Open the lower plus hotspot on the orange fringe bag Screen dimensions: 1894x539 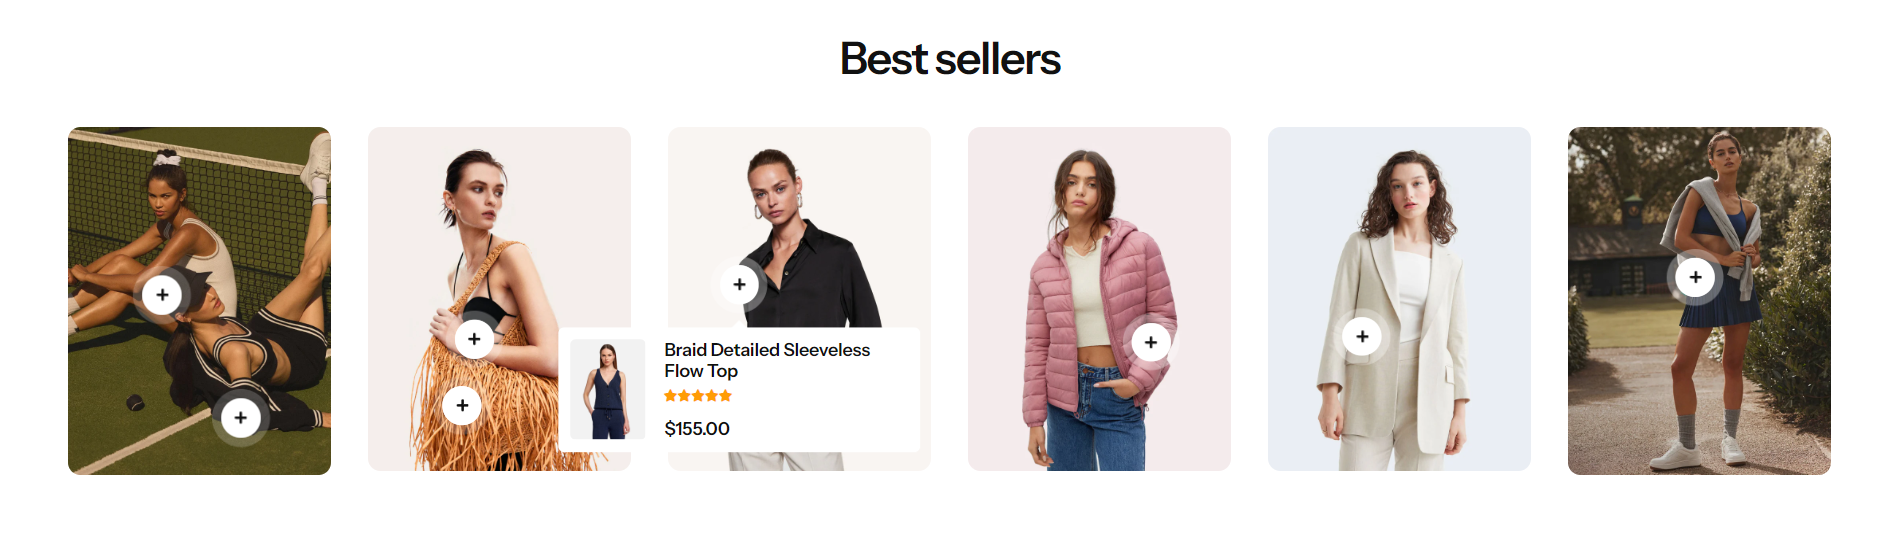click(462, 406)
